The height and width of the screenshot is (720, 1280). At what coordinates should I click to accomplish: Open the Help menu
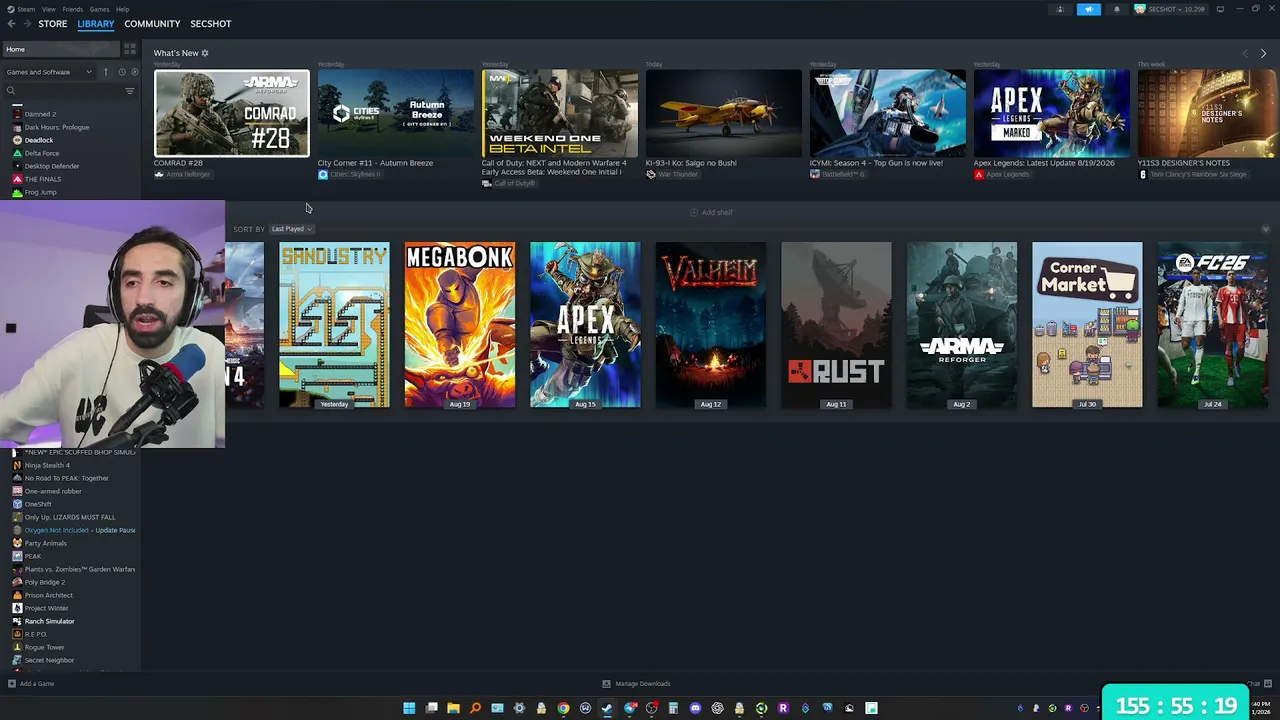point(122,9)
